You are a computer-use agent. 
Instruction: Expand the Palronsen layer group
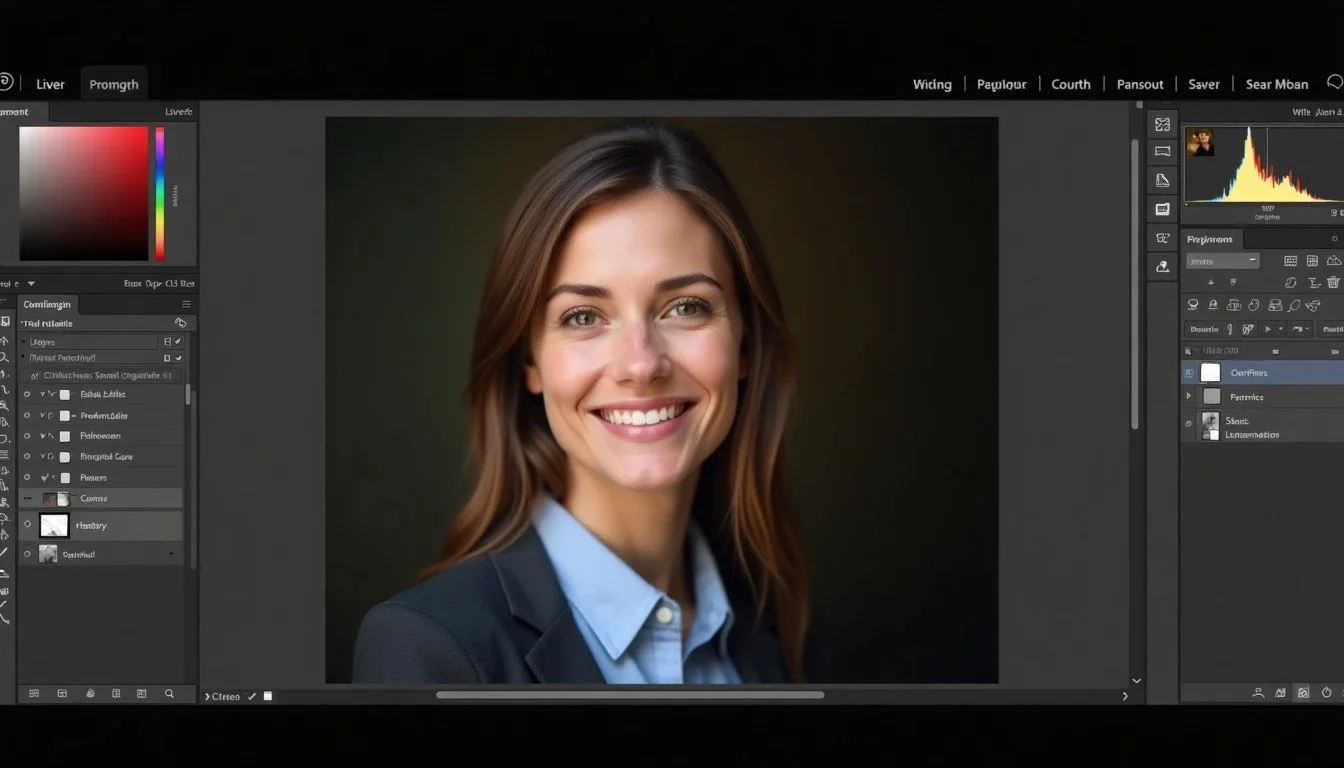click(x=42, y=436)
